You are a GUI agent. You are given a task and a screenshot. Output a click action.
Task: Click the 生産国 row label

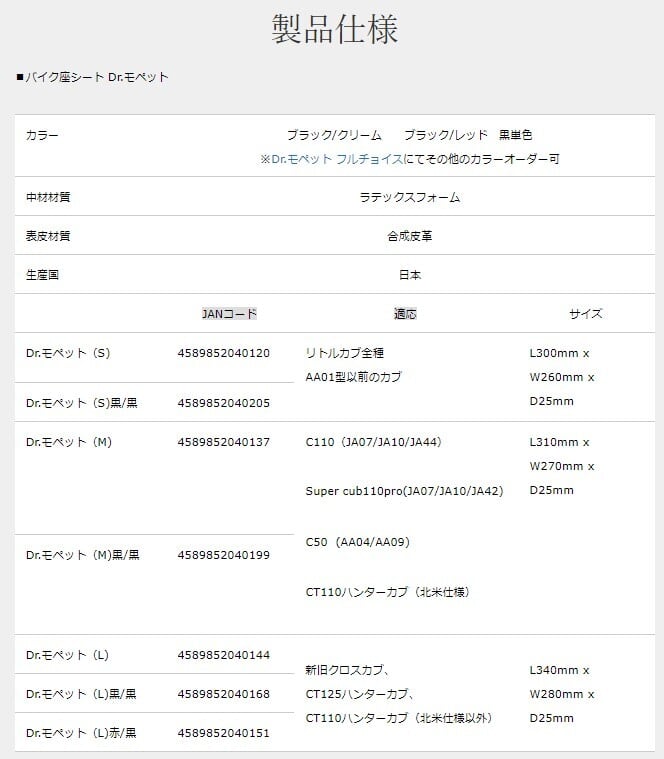tap(42, 274)
